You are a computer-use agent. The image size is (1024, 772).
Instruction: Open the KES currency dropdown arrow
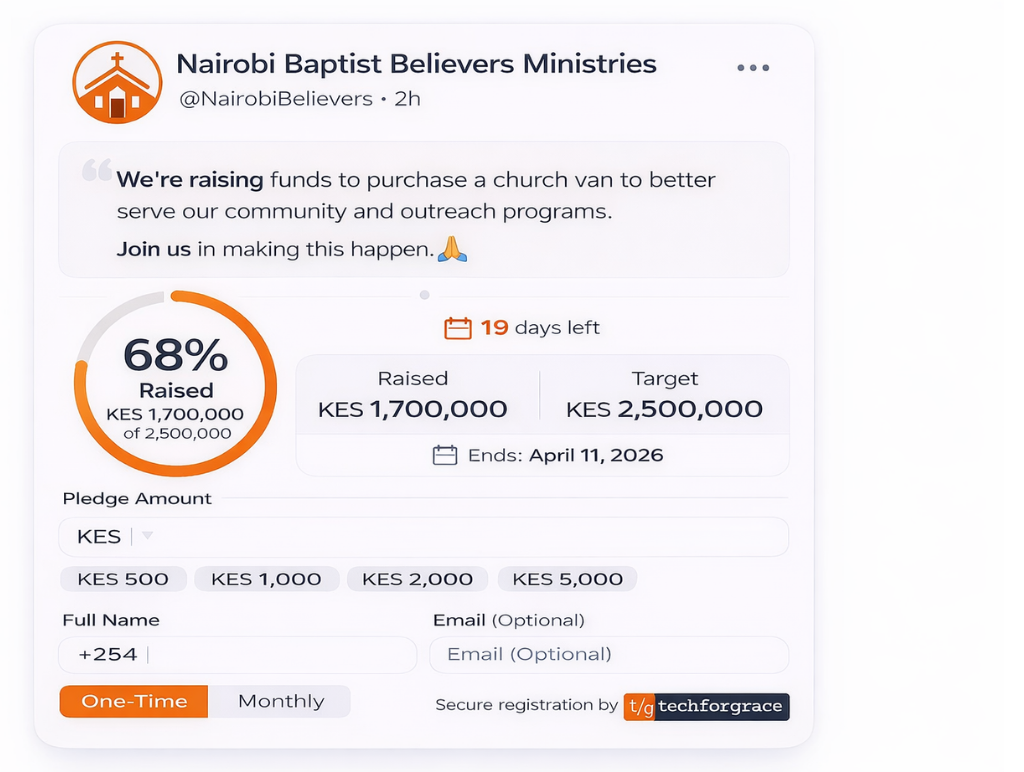[147, 536]
